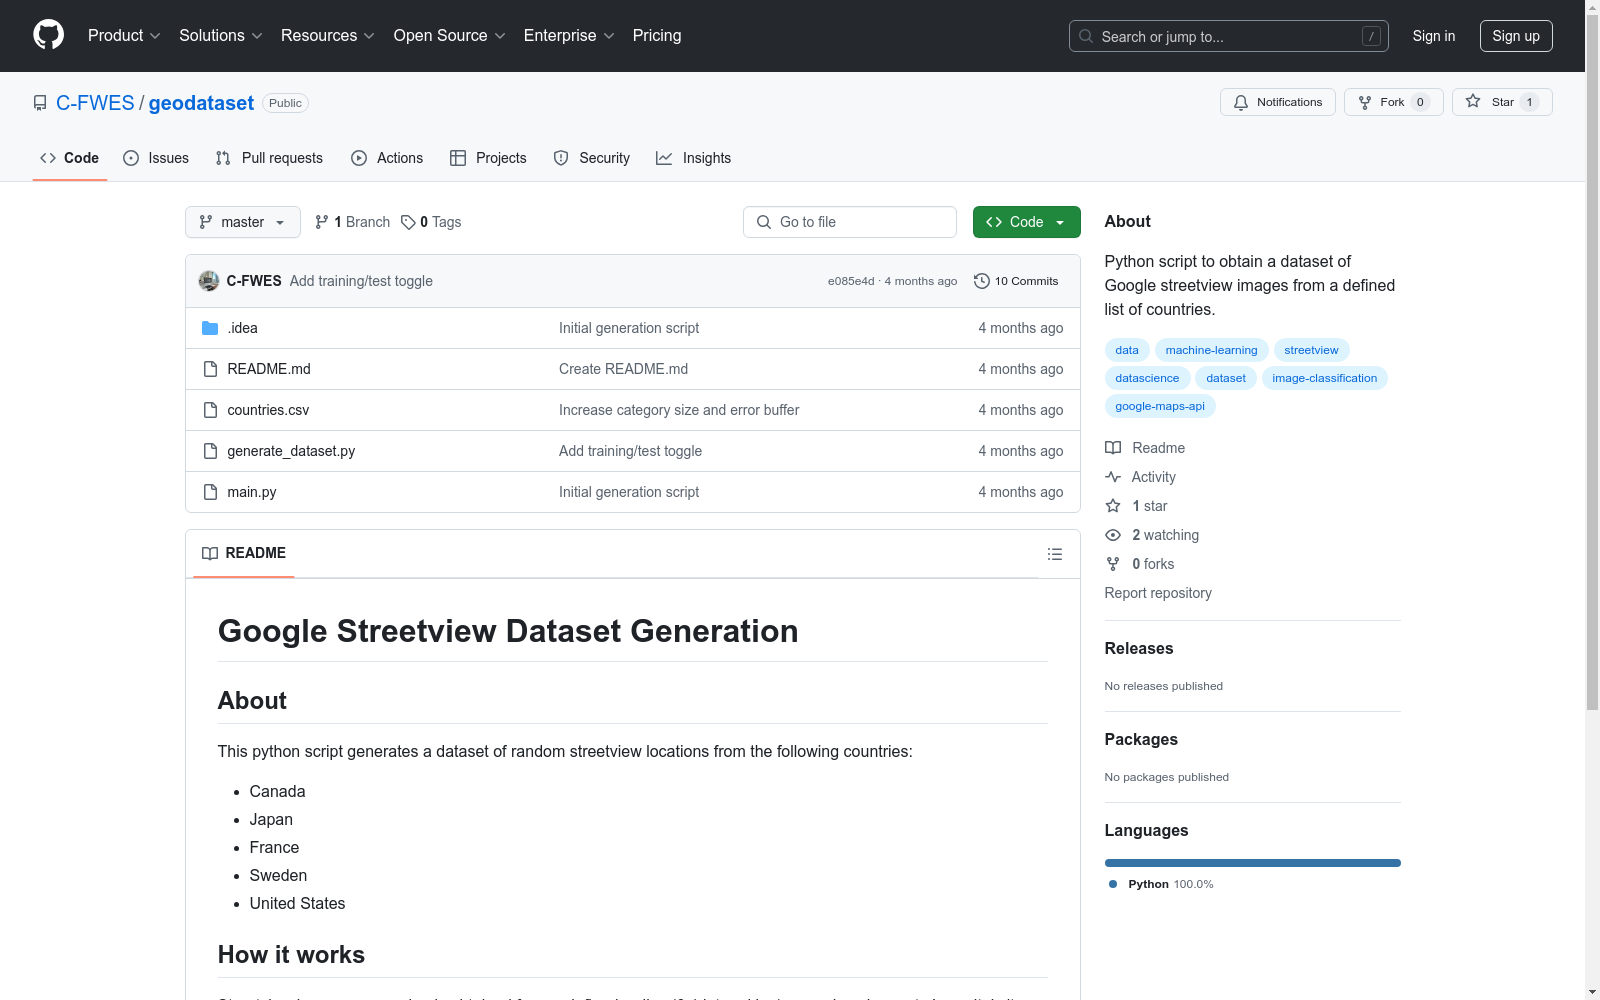Image resolution: width=1600 pixels, height=1000 pixels.
Task: Click the streetview topic tag
Action: click(1311, 350)
